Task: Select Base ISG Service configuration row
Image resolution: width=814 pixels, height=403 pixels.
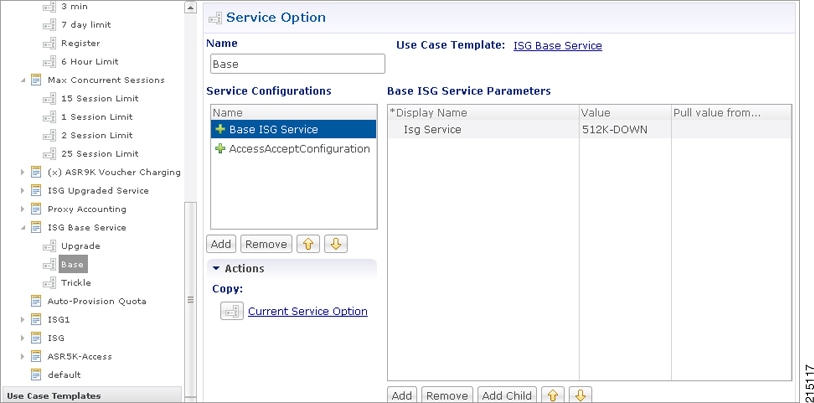Action: (293, 129)
